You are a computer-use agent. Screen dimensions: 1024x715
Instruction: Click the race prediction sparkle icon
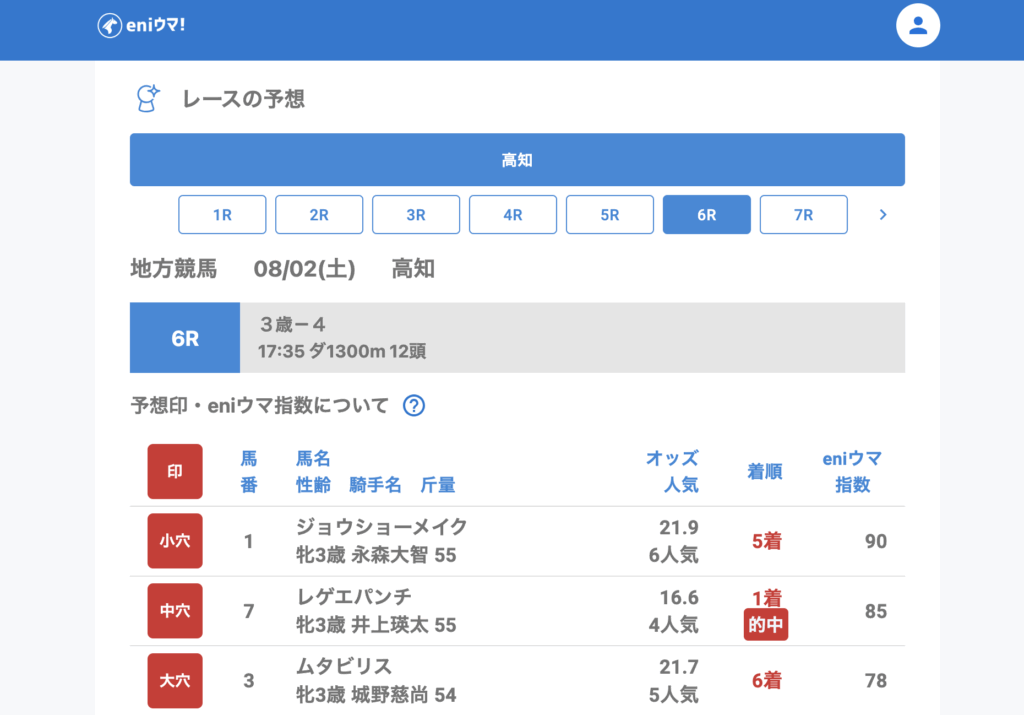(x=148, y=98)
